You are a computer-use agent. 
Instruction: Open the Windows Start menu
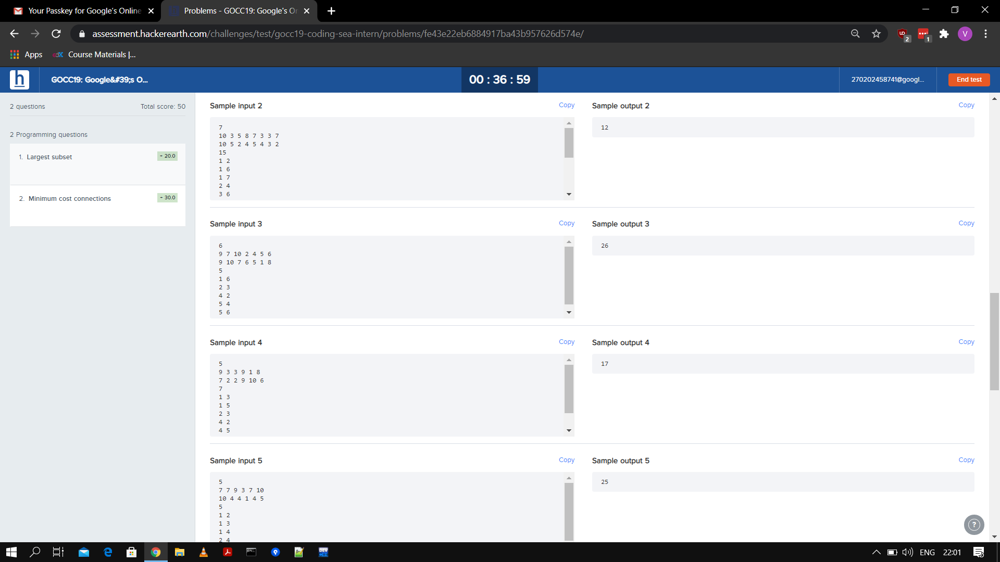pos(11,552)
